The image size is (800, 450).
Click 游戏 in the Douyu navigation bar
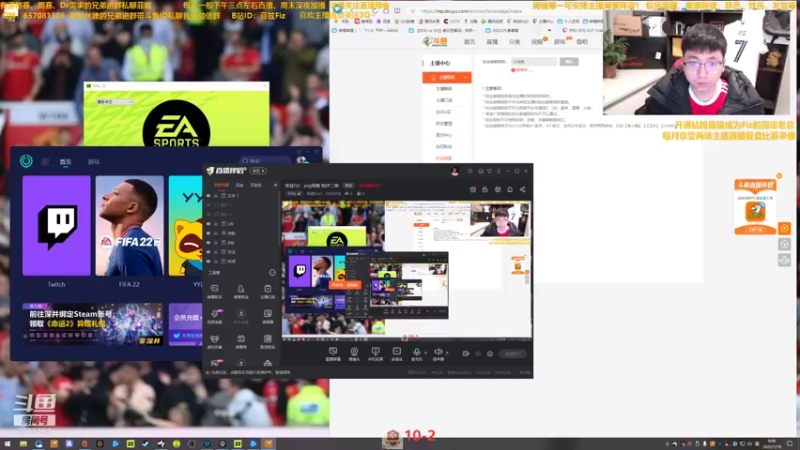click(559, 42)
